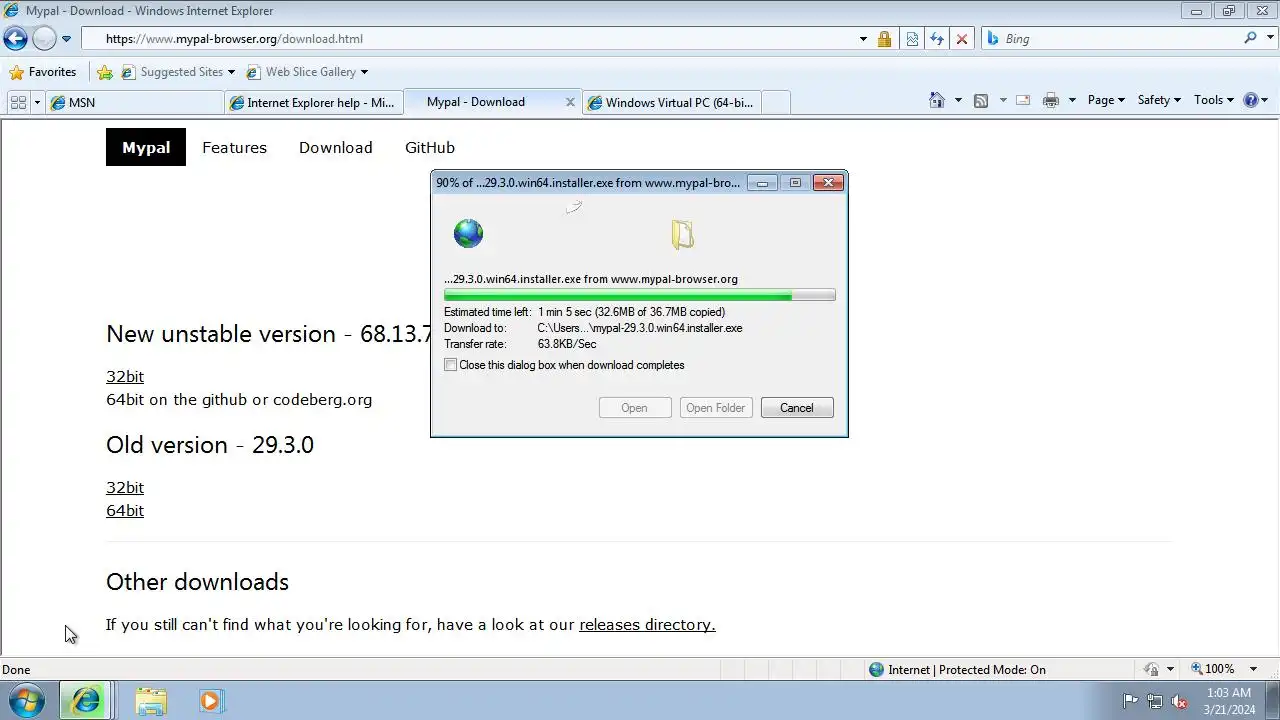The width and height of the screenshot is (1280, 720).
Task: Click the Transfer rate 63.8KB/Sec text
Action: pos(567,344)
